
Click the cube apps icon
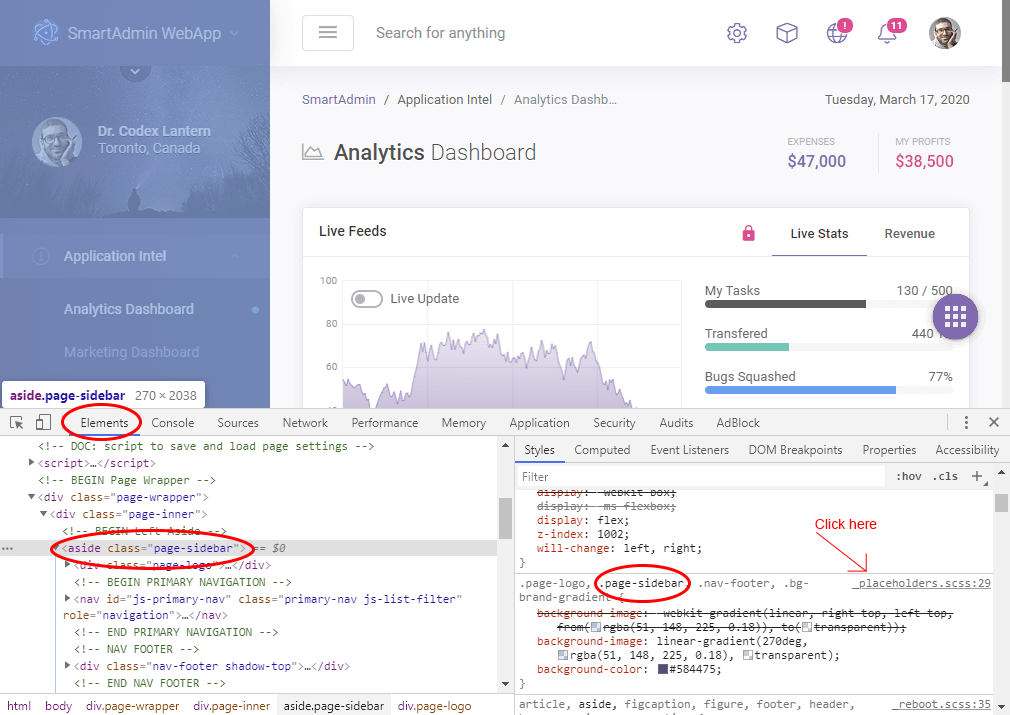787,33
